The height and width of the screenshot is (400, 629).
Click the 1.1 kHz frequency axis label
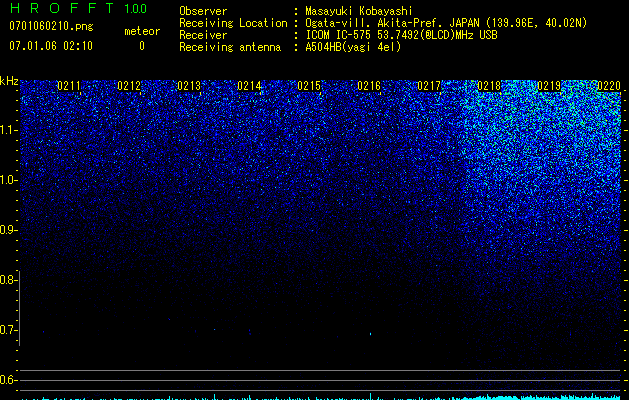[x=8, y=130]
